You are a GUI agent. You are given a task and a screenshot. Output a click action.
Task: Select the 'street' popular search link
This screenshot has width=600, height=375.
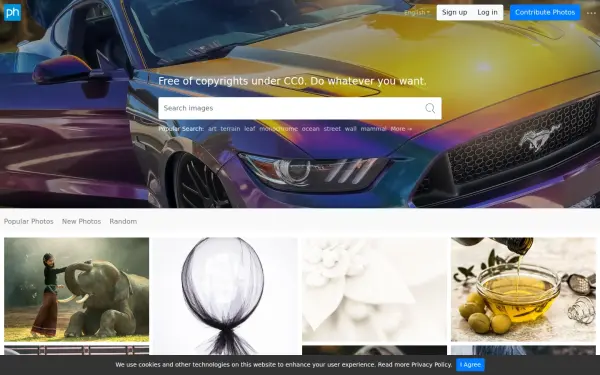pos(332,129)
